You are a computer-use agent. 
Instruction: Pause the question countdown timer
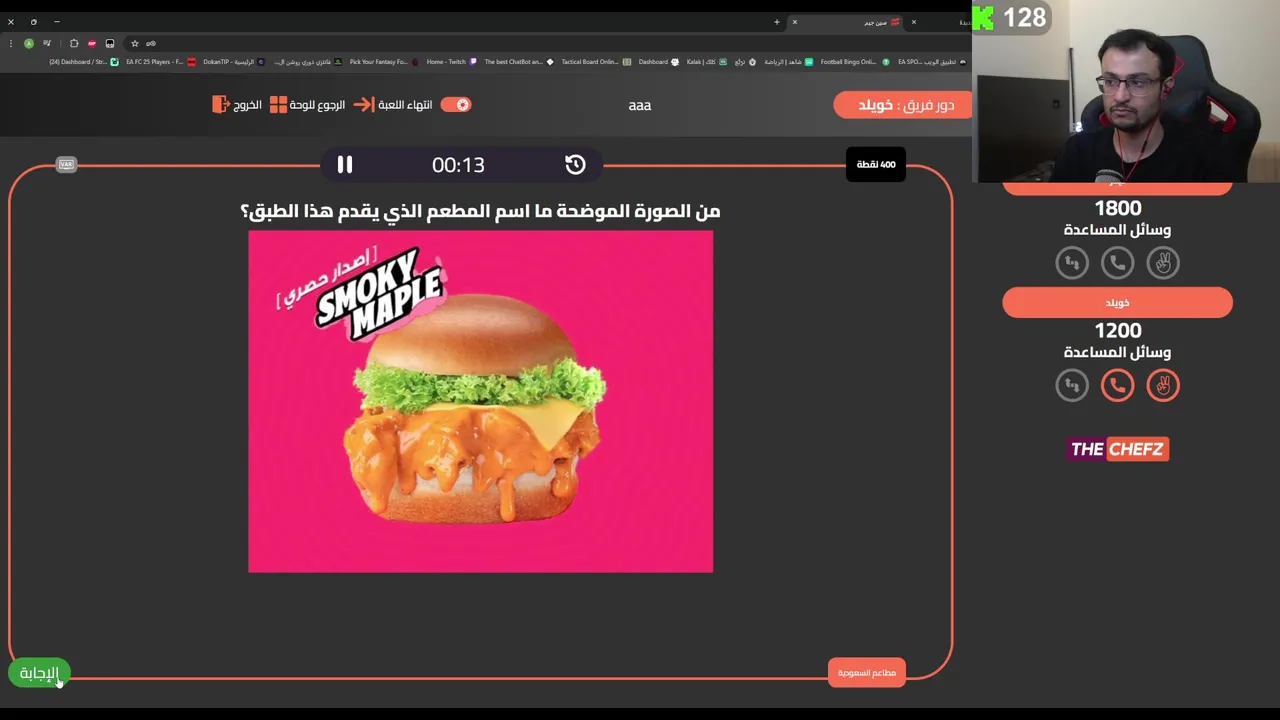coord(344,165)
